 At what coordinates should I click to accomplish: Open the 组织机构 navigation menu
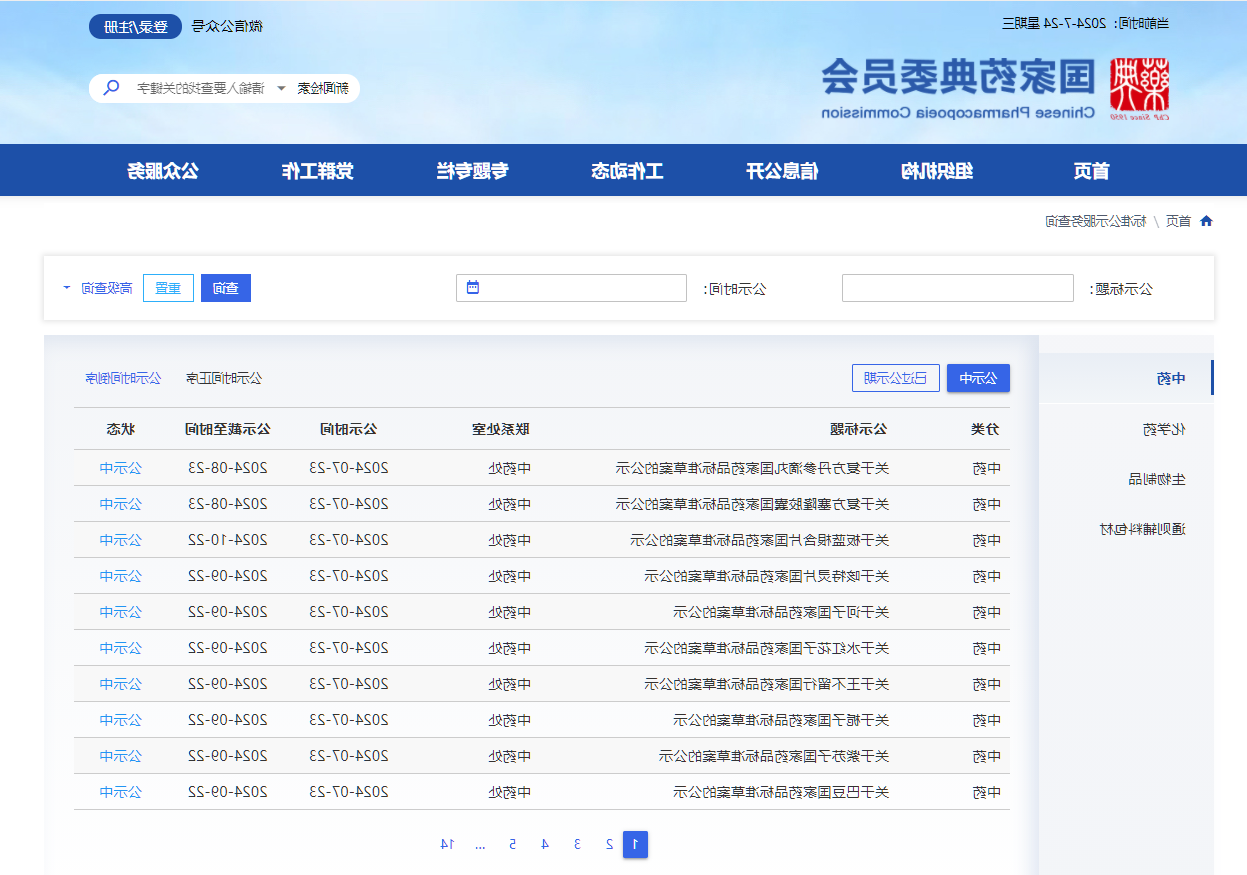tap(938, 170)
